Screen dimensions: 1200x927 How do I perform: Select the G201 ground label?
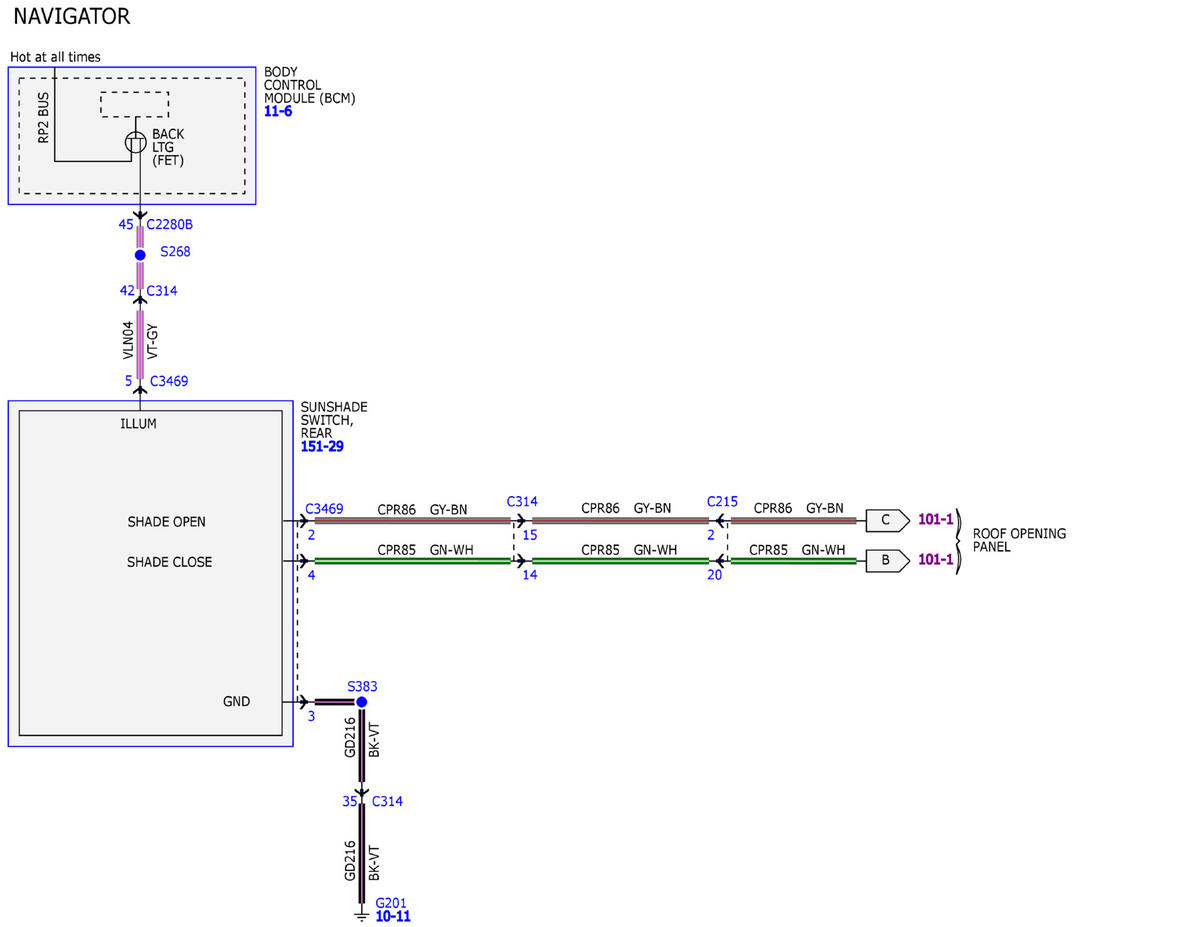391,903
